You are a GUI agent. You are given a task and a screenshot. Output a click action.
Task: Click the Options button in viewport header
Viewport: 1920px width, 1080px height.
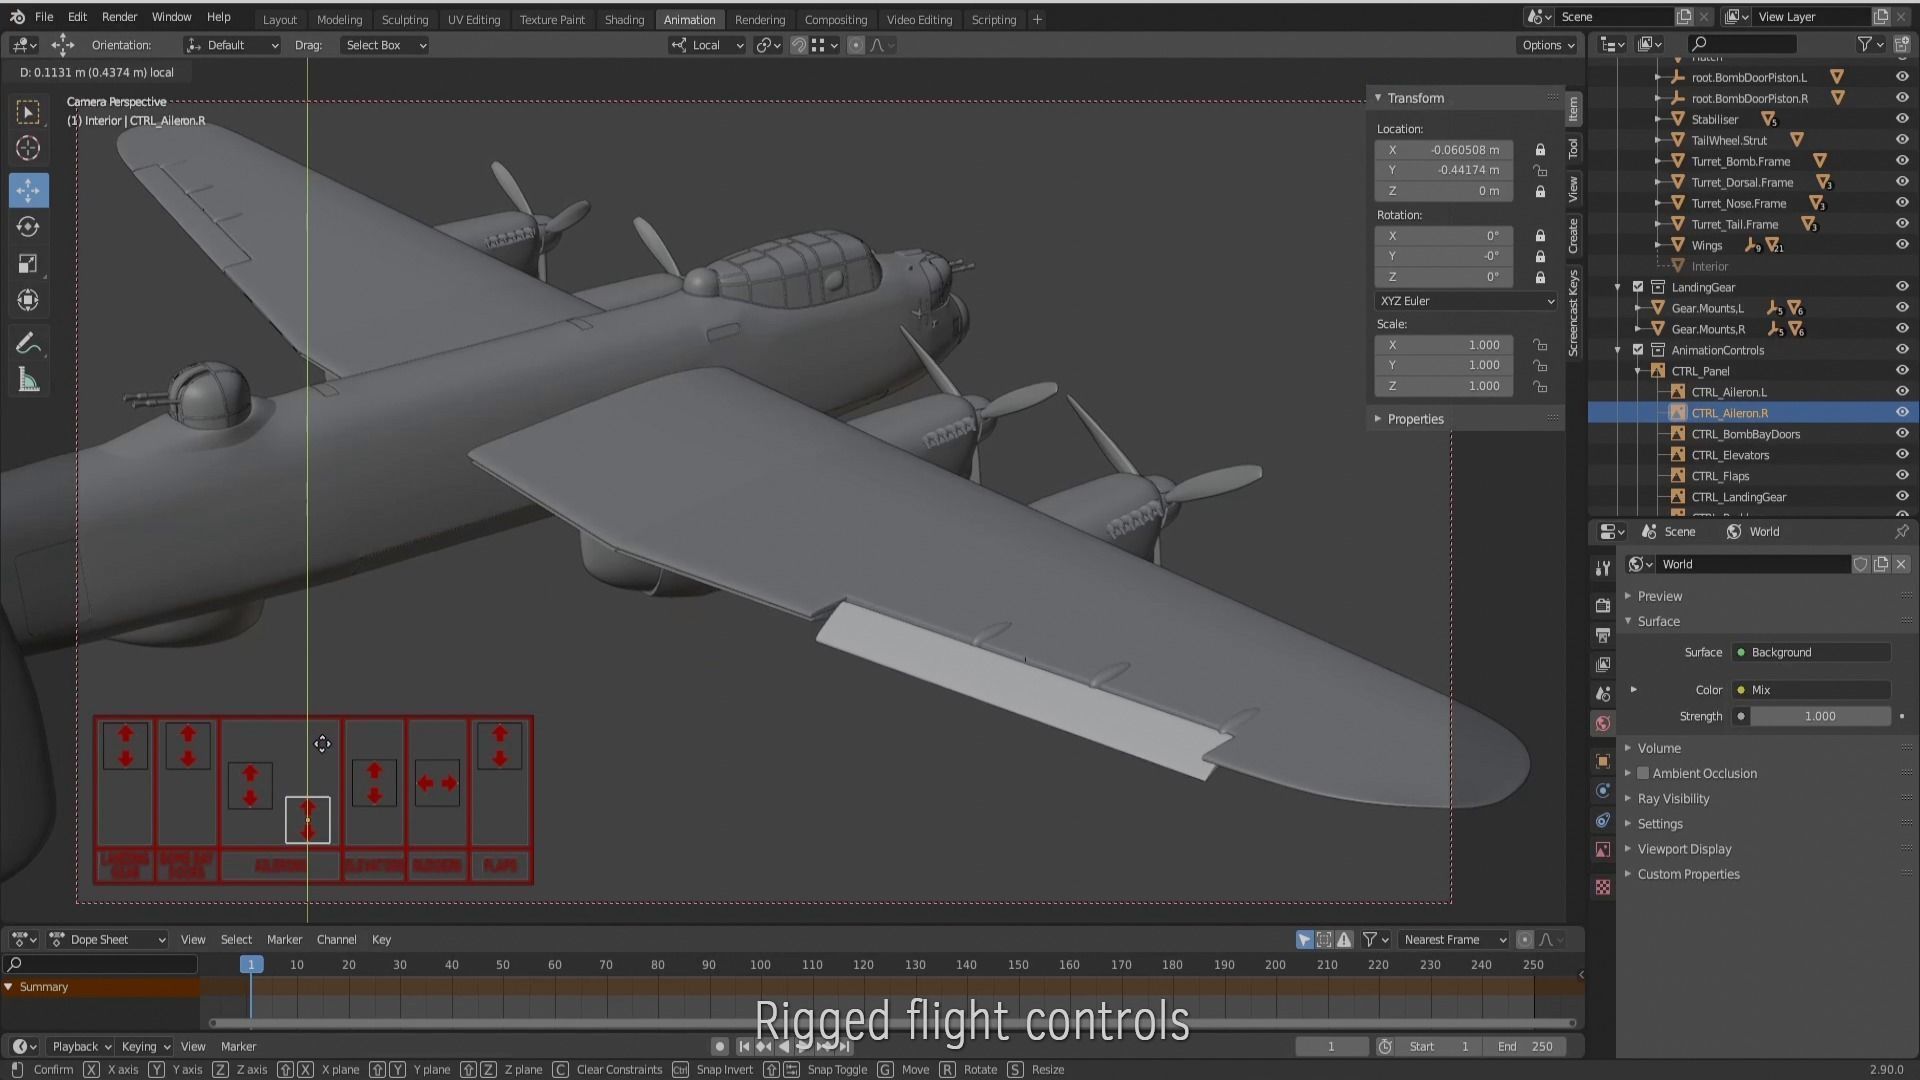click(x=1547, y=45)
